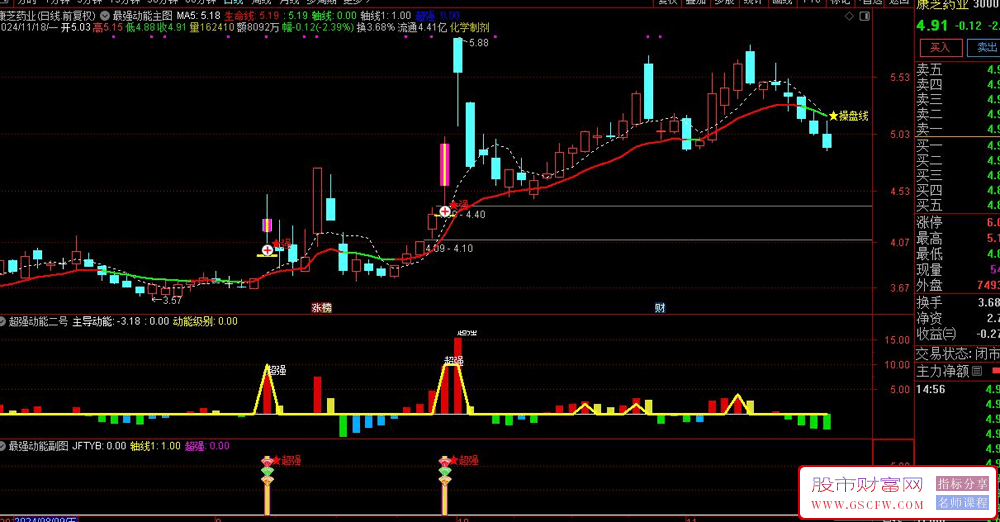Click the 化学制剂 sector label

[470, 27]
